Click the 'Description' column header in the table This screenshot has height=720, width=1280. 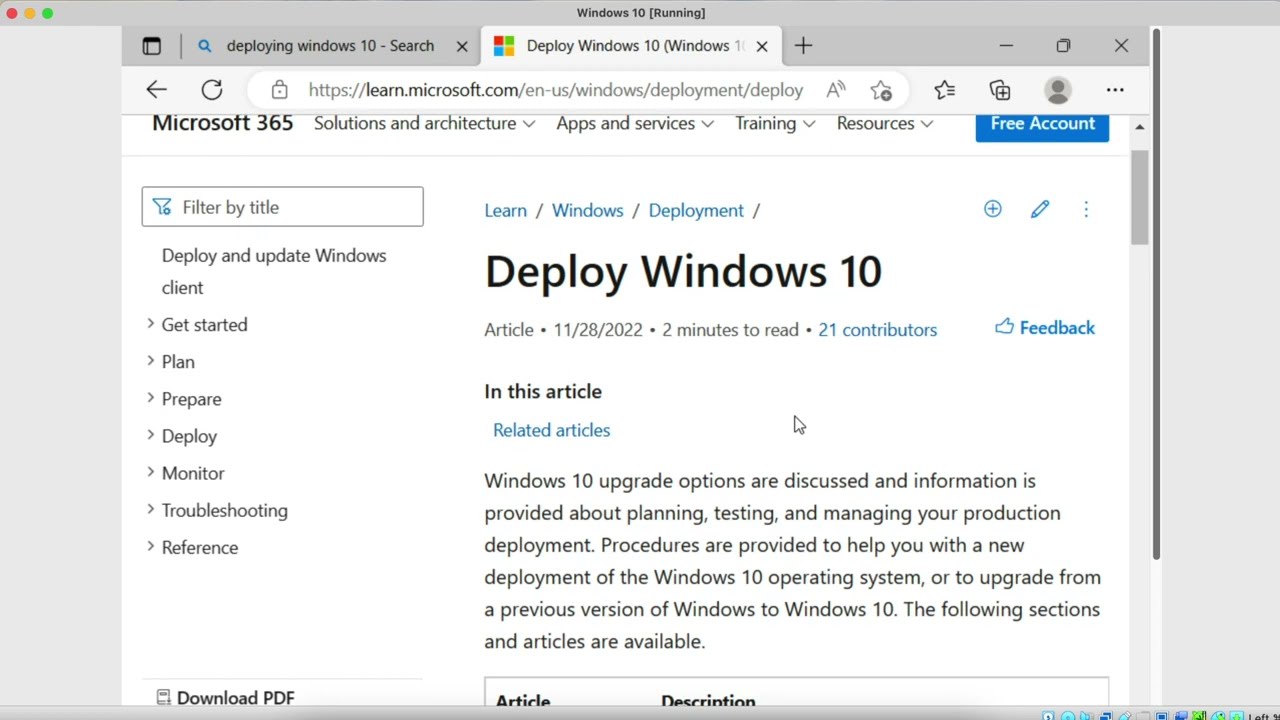(x=708, y=700)
